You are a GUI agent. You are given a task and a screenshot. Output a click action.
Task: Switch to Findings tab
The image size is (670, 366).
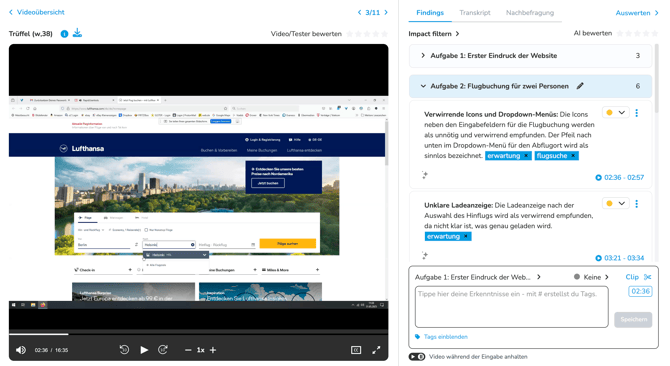[430, 13]
